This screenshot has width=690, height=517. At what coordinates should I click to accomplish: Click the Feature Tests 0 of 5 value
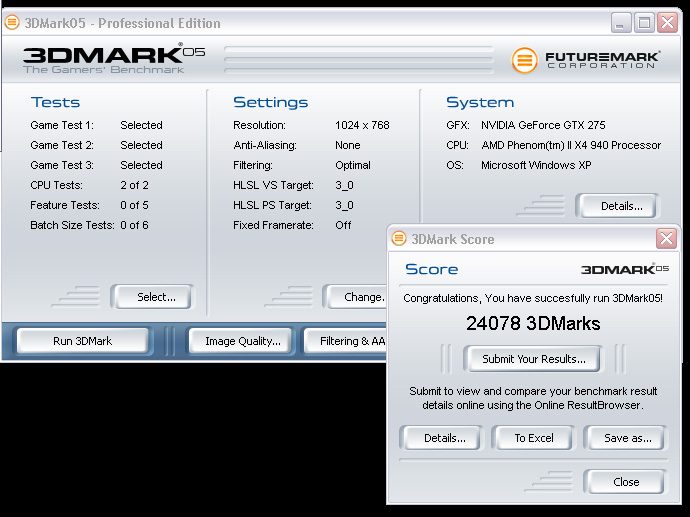(x=134, y=205)
